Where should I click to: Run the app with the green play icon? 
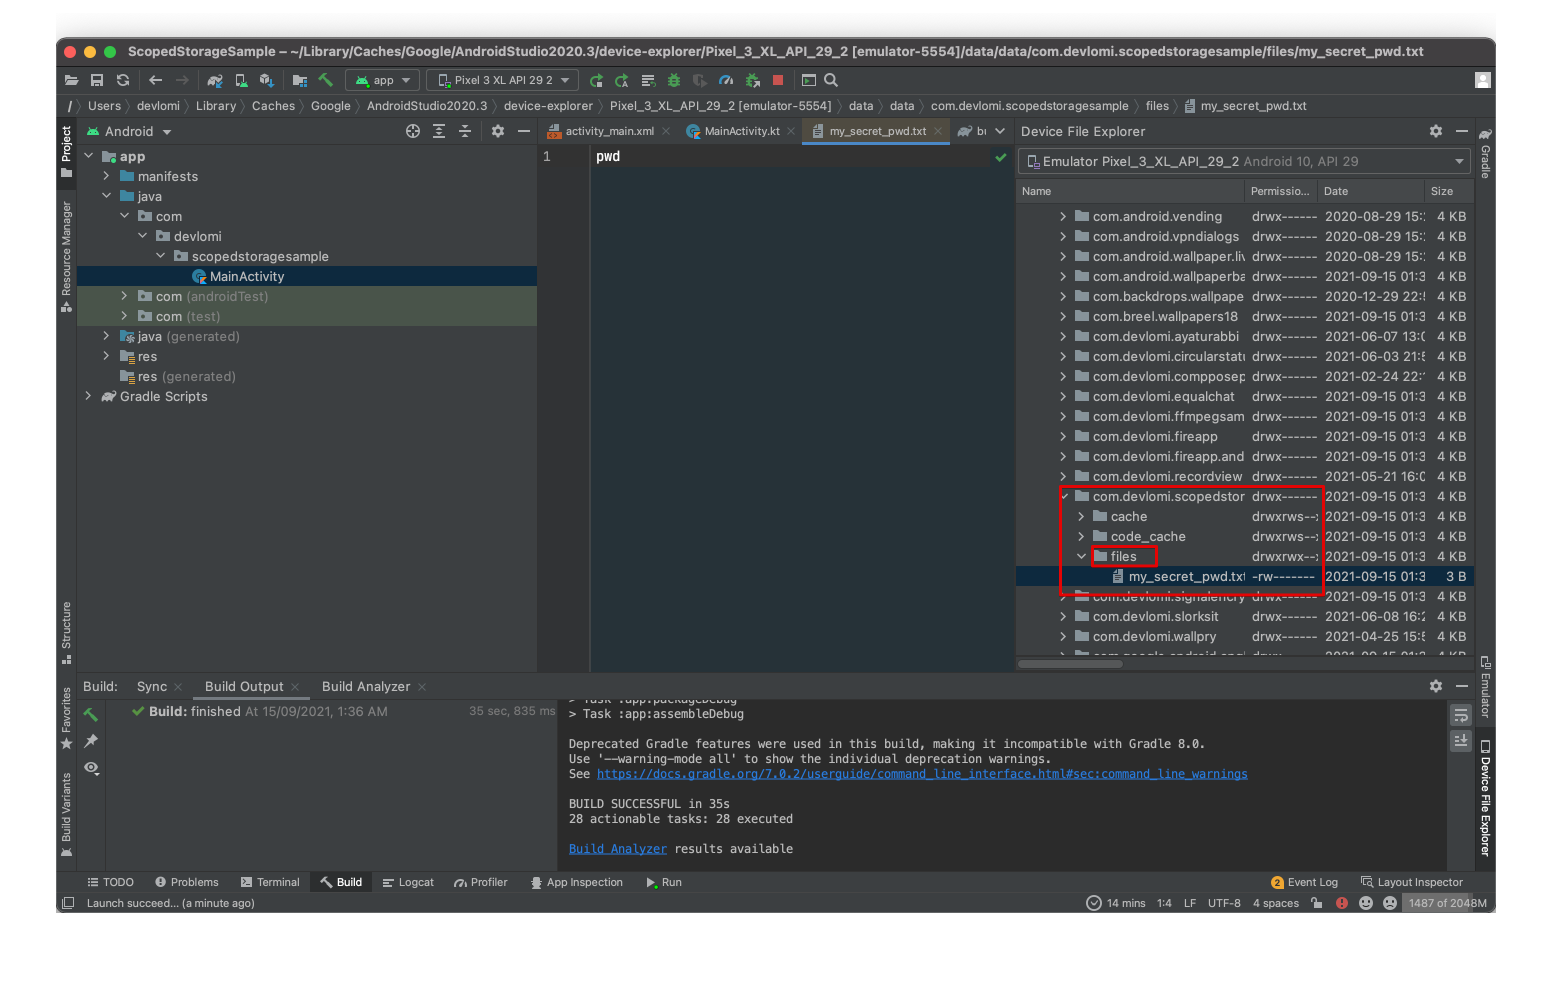(x=597, y=80)
